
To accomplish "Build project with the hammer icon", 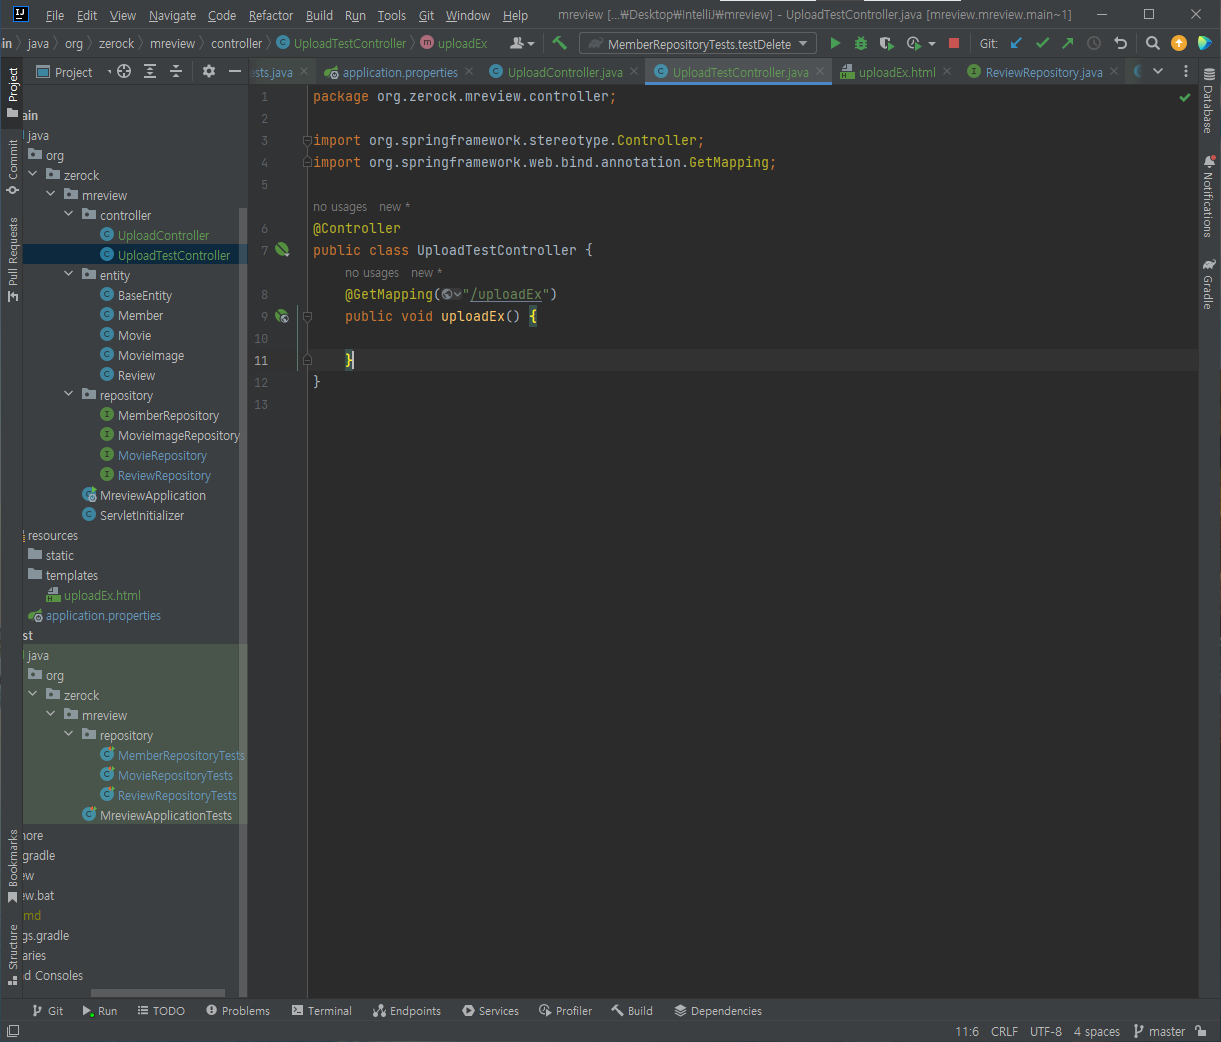I will pyautogui.click(x=560, y=43).
